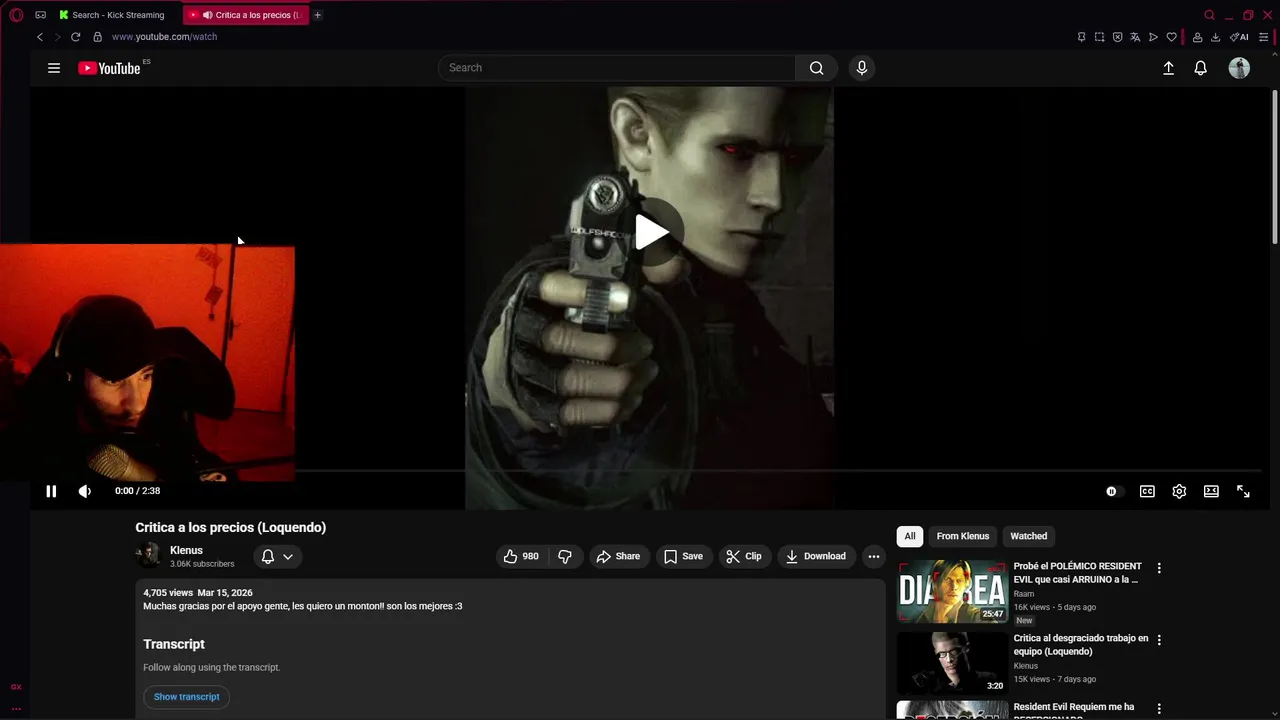Toggle closed captions CC button
Image resolution: width=1280 pixels, height=720 pixels.
pyautogui.click(x=1147, y=491)
